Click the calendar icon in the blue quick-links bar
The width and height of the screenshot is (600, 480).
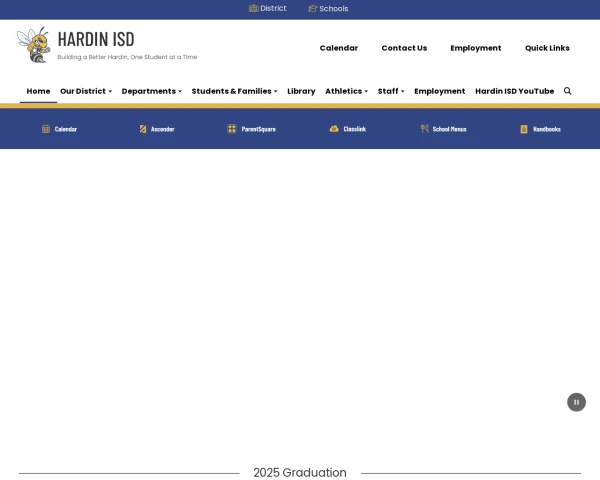[46, 129]
